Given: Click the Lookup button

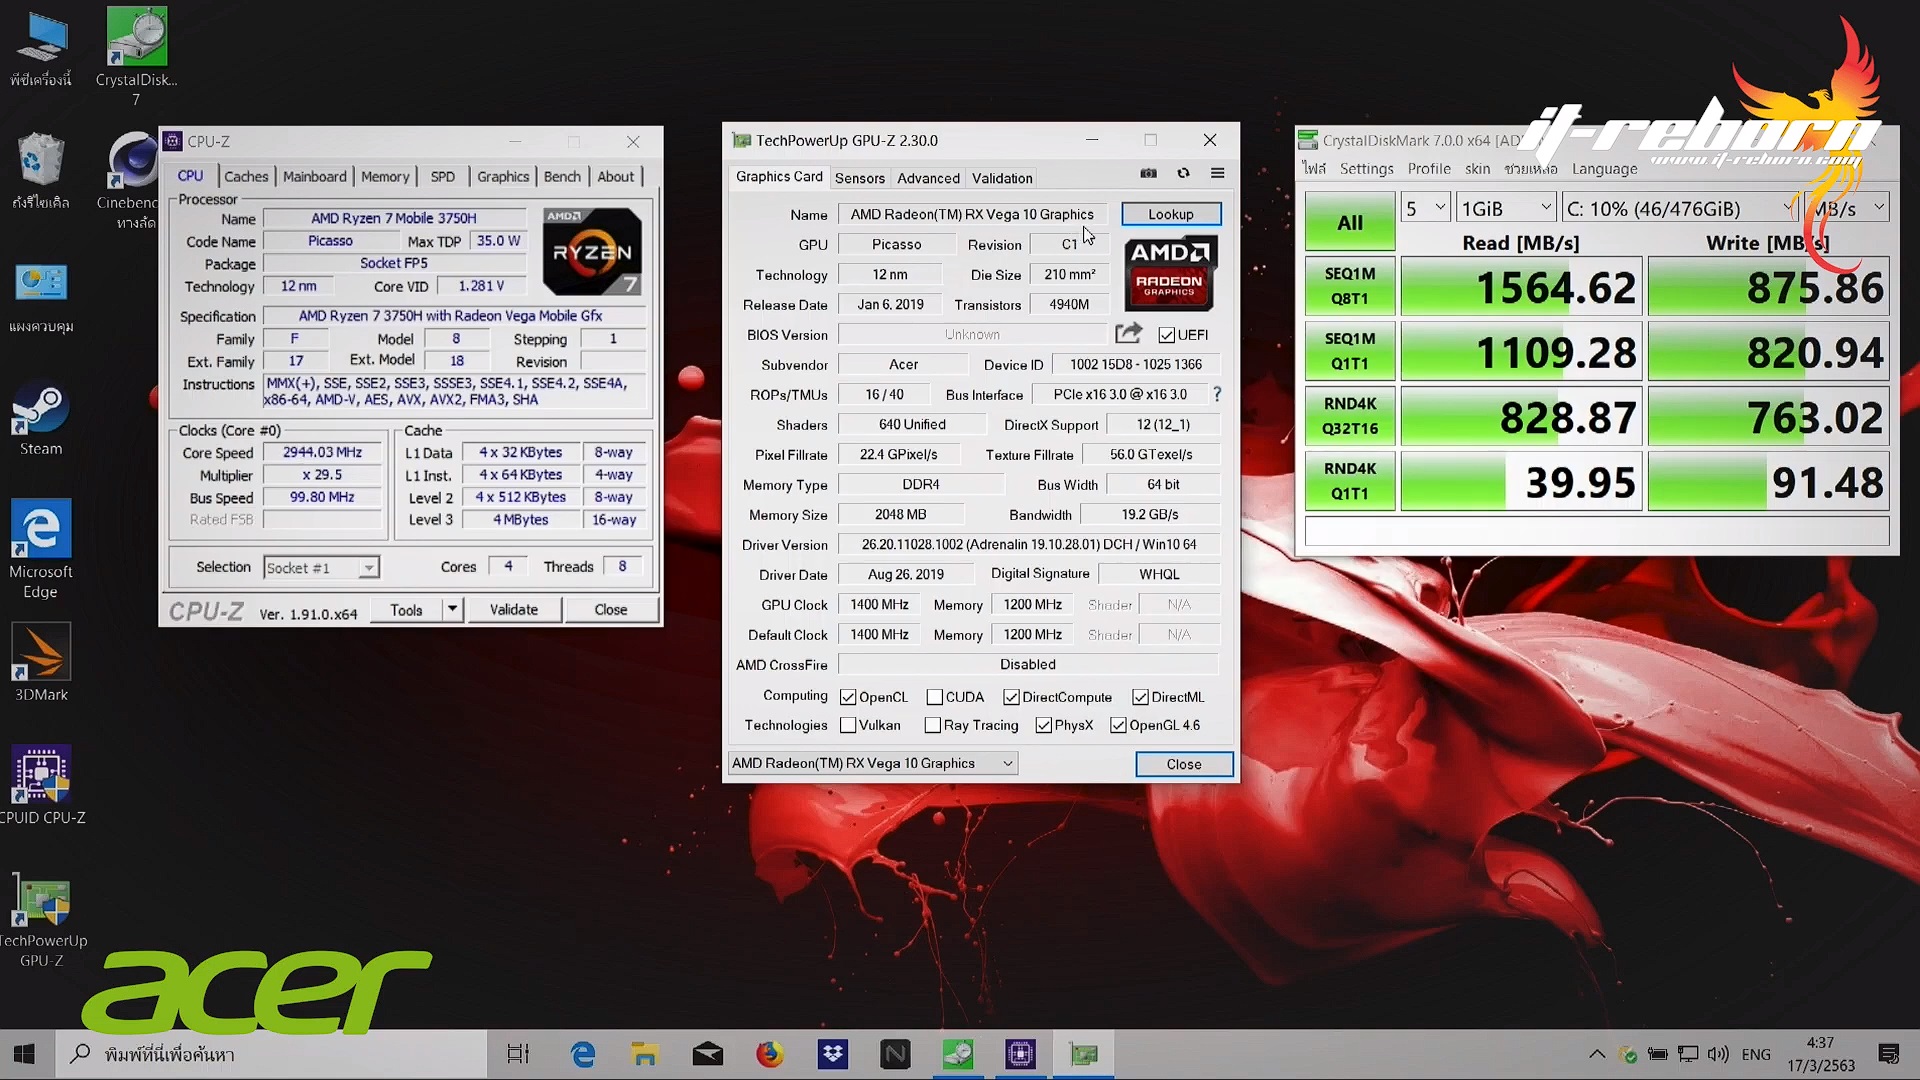Looking at the screenshot, I should [1170, 214].
